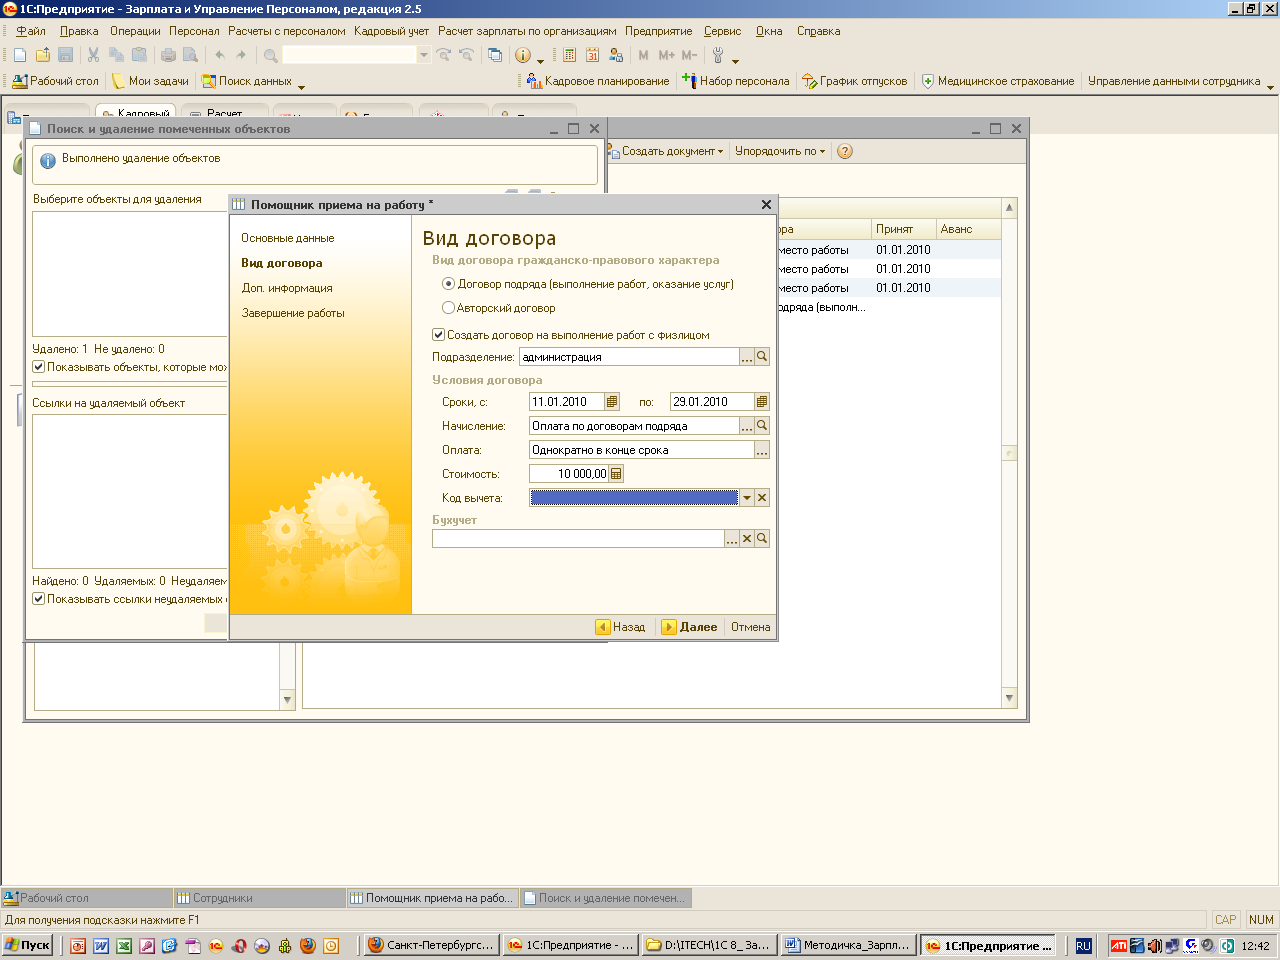Click the RU language indicator in the tray
Screen dimensions: 1280x960
(x=1083, y=945)
